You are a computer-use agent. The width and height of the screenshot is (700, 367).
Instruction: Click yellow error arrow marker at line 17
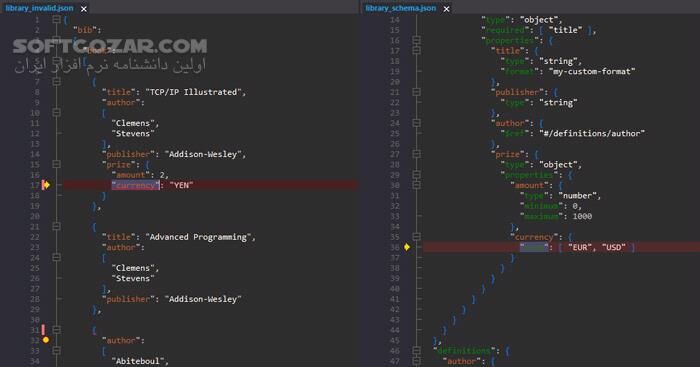47,185
